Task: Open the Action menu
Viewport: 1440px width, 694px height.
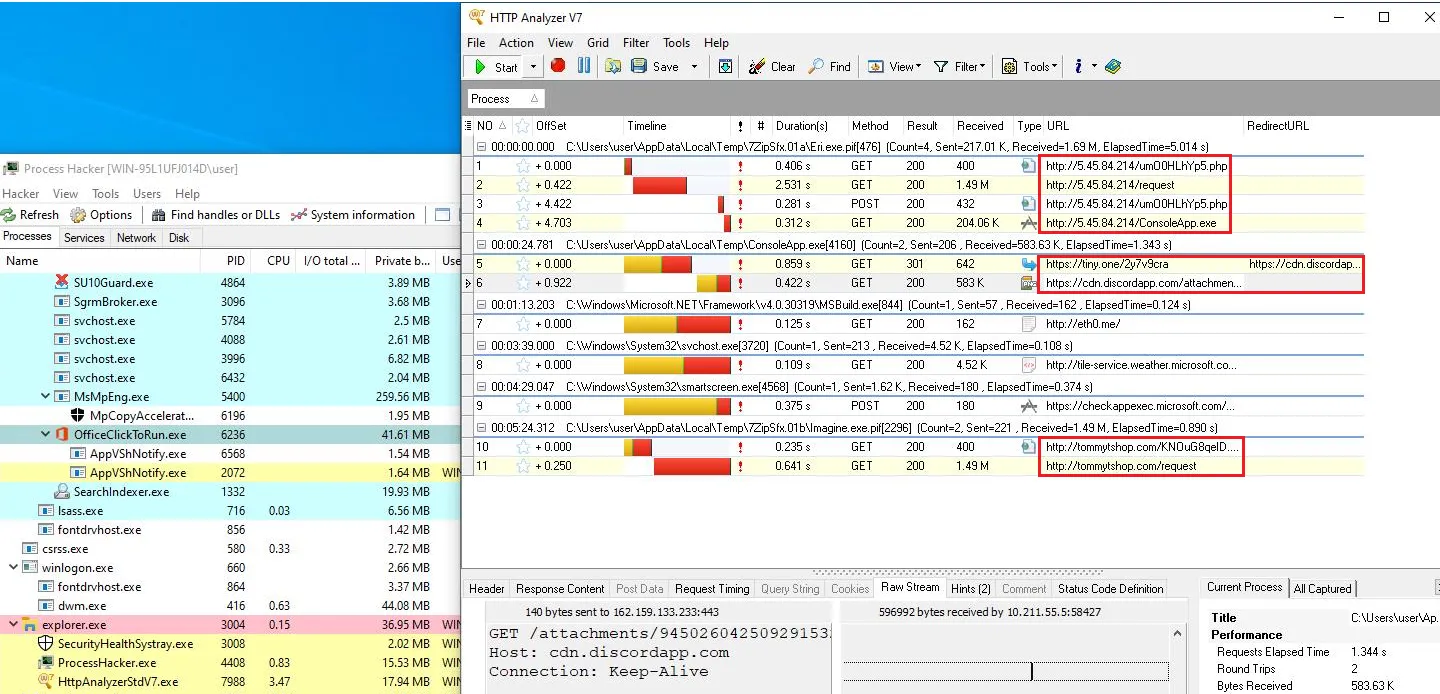Action: (x=516, y=43)
